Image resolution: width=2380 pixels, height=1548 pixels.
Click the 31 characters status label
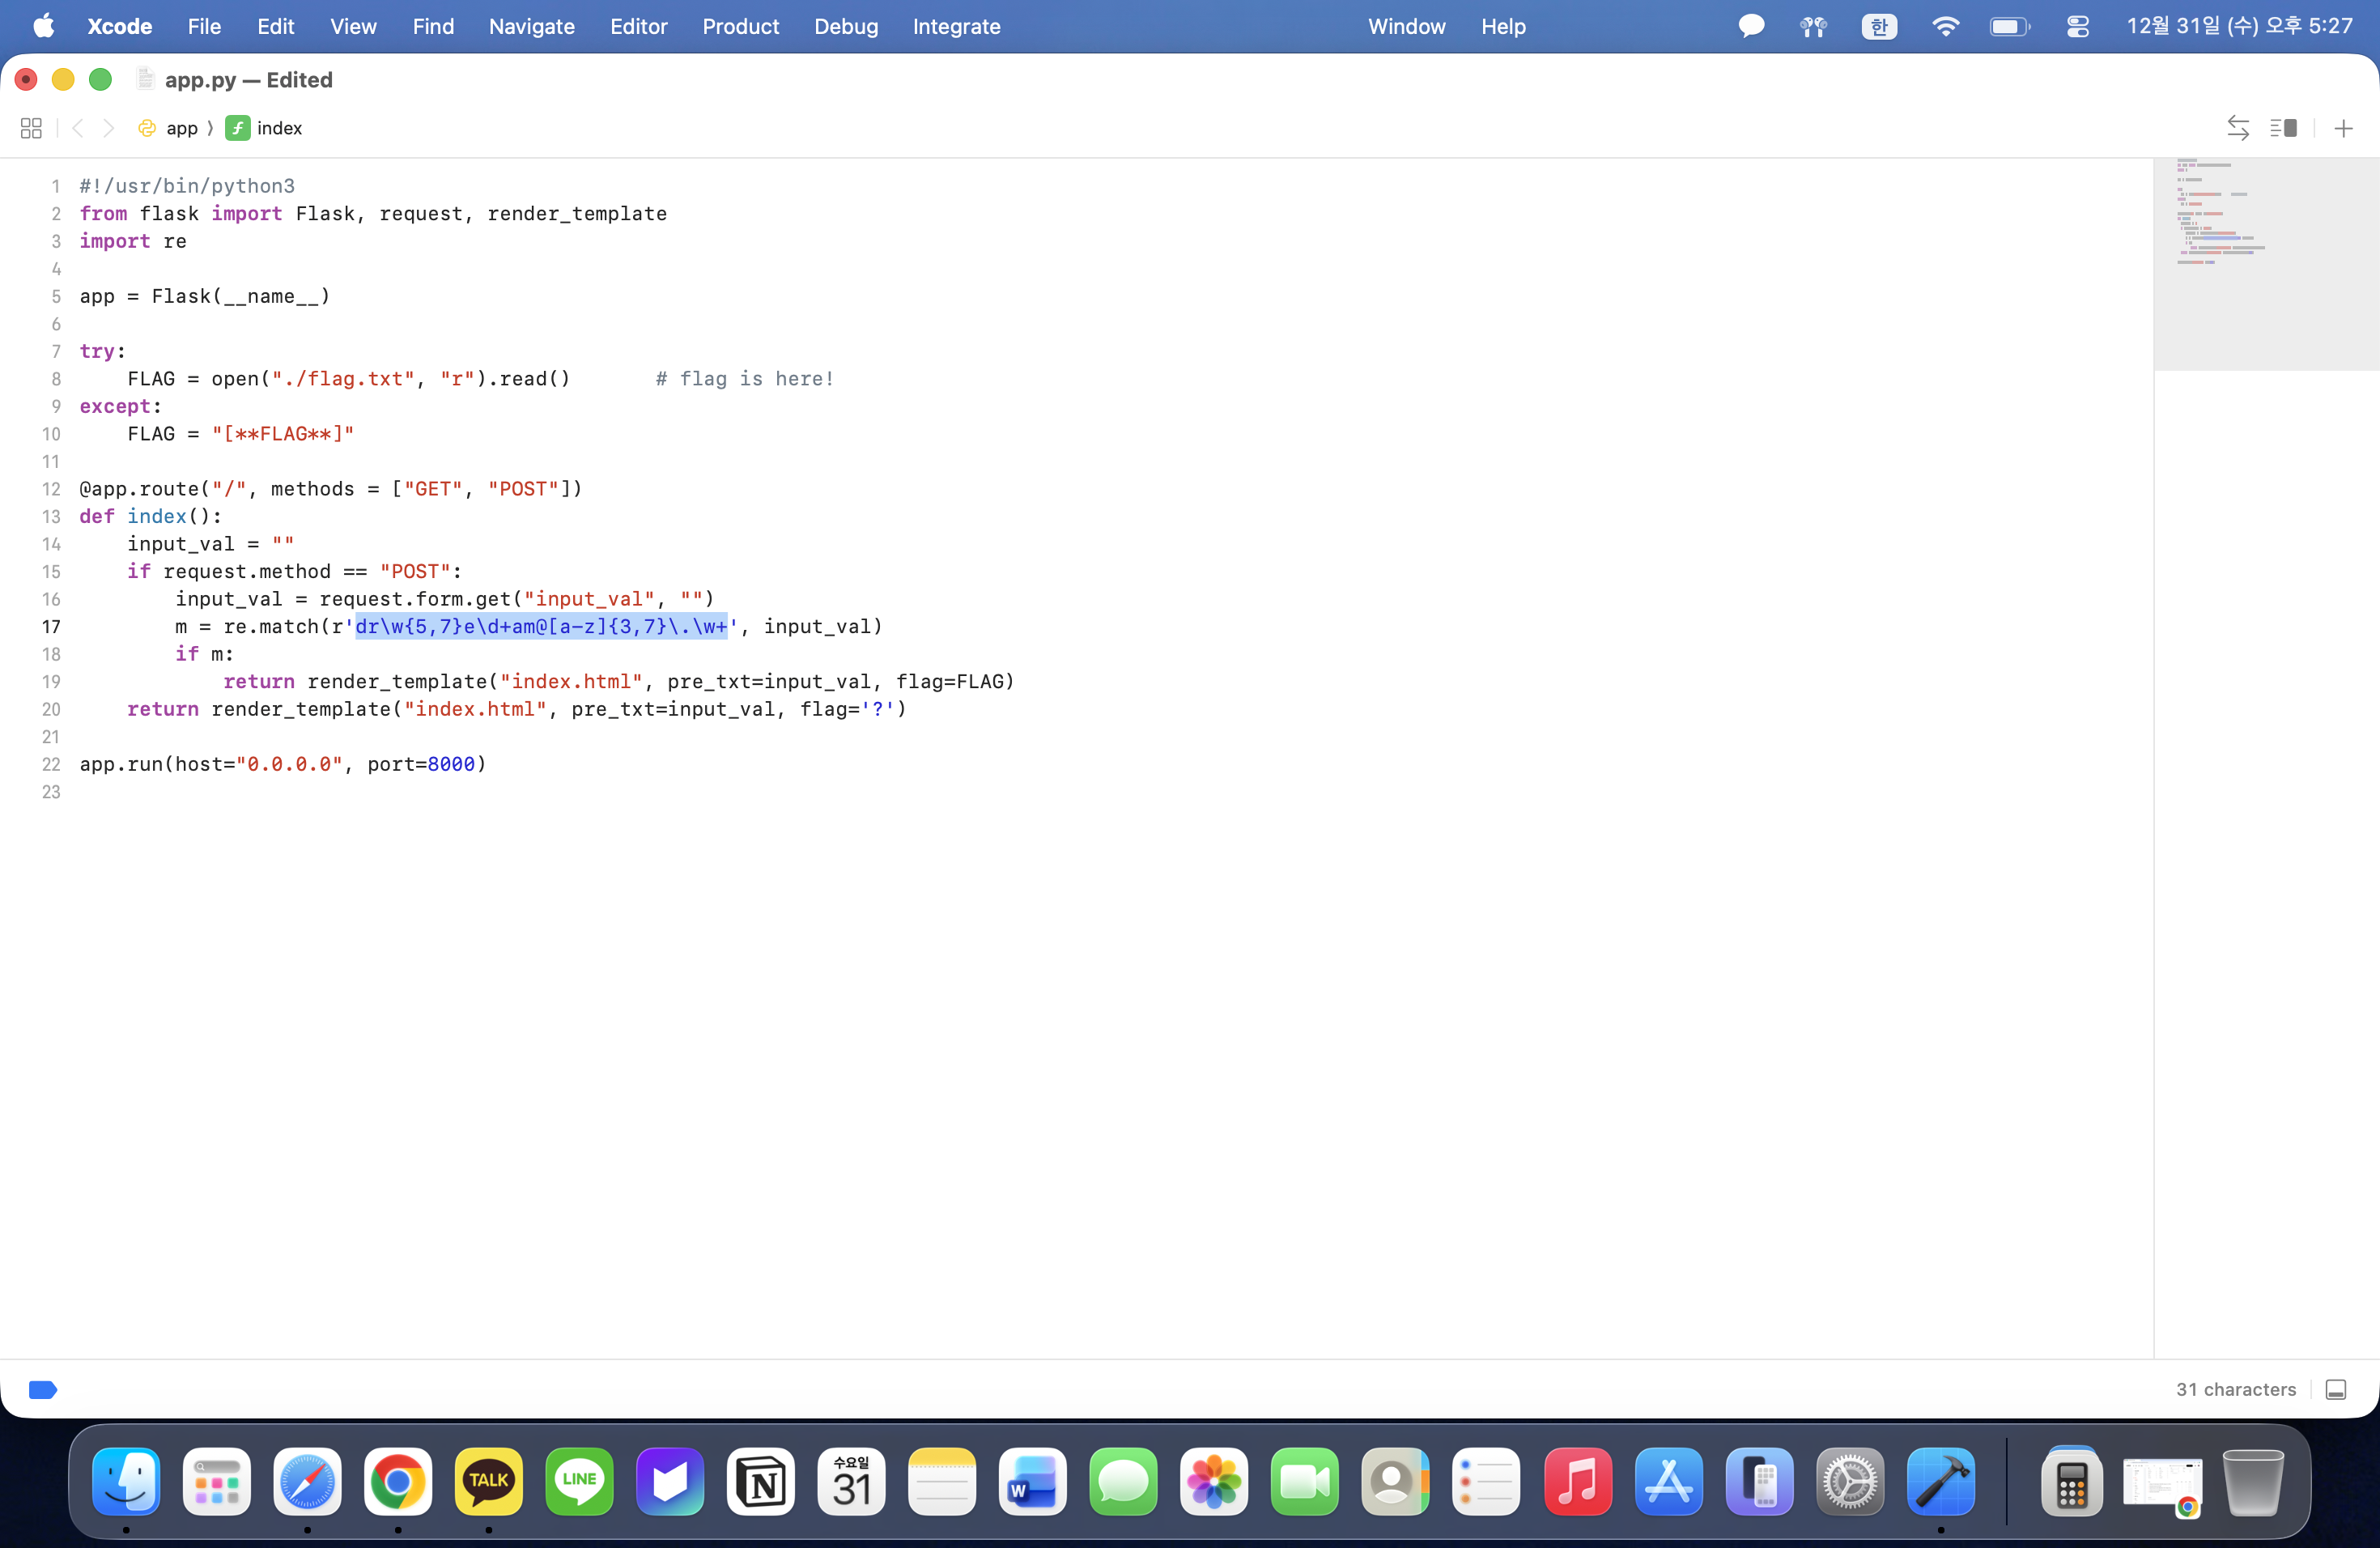[x=2235, y=1389]
